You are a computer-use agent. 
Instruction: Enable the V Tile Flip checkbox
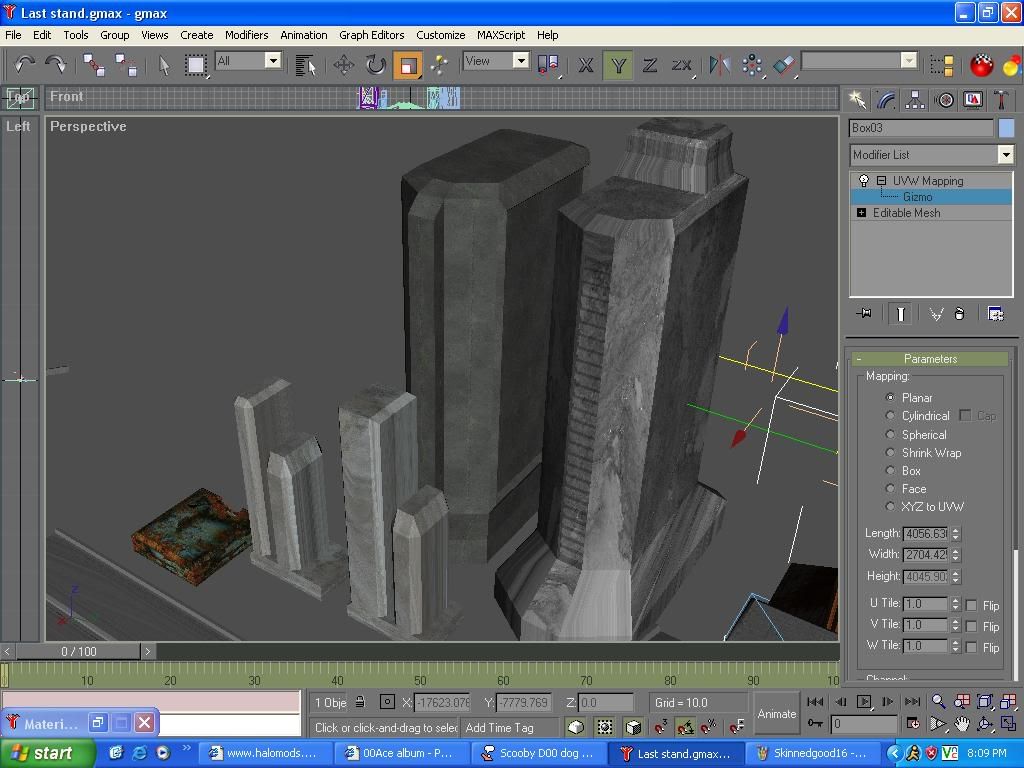point(971,626)
